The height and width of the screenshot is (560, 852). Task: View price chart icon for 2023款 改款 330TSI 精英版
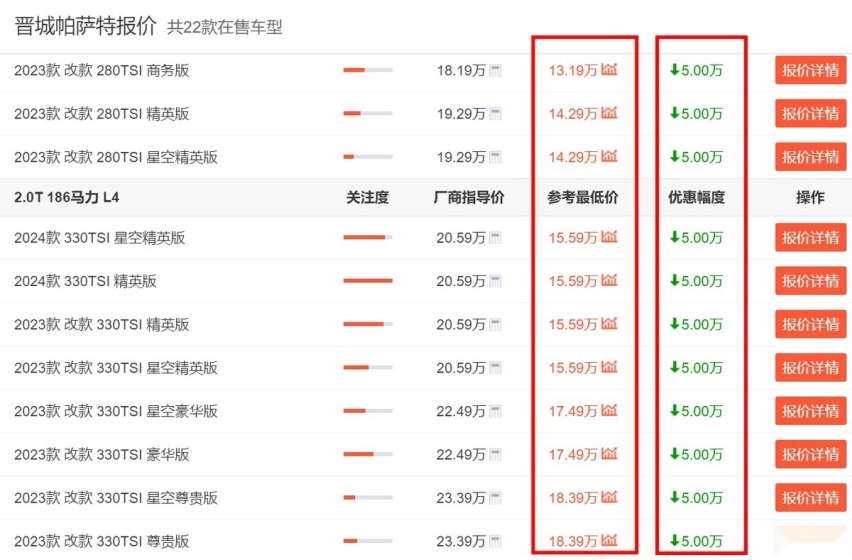(609, 324)
